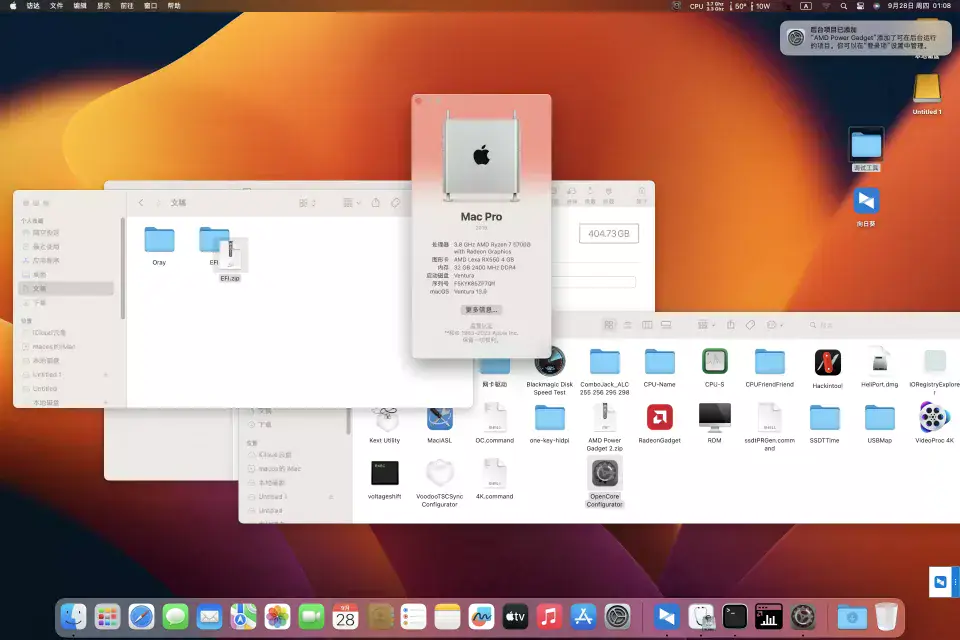The image size is (960, 640).
Task: Open MaciASL from the tools window
Action: (440, 418)
